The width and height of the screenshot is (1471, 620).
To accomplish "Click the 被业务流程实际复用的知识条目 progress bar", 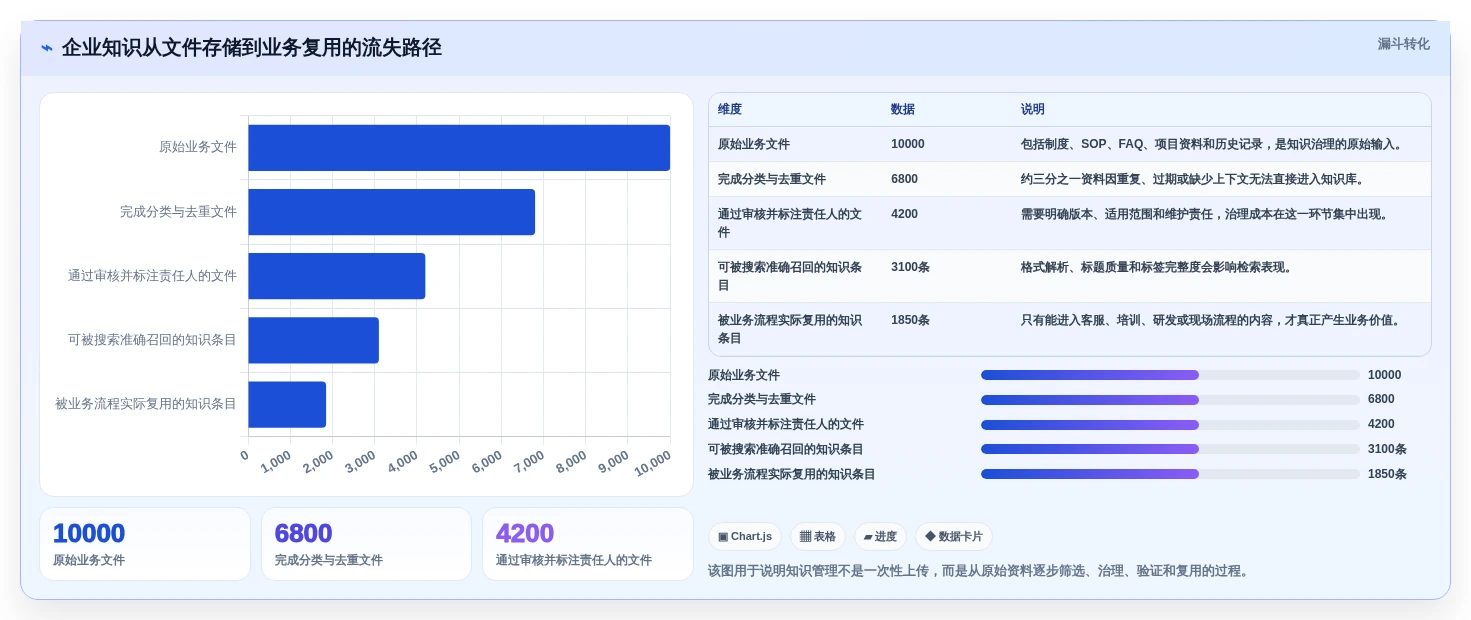I will pyautogui.click(x=1170, y=474).
